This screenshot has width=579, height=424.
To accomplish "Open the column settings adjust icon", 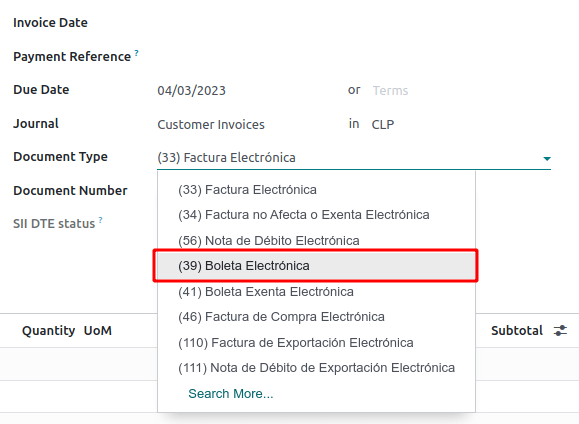I will click(560, 330).
